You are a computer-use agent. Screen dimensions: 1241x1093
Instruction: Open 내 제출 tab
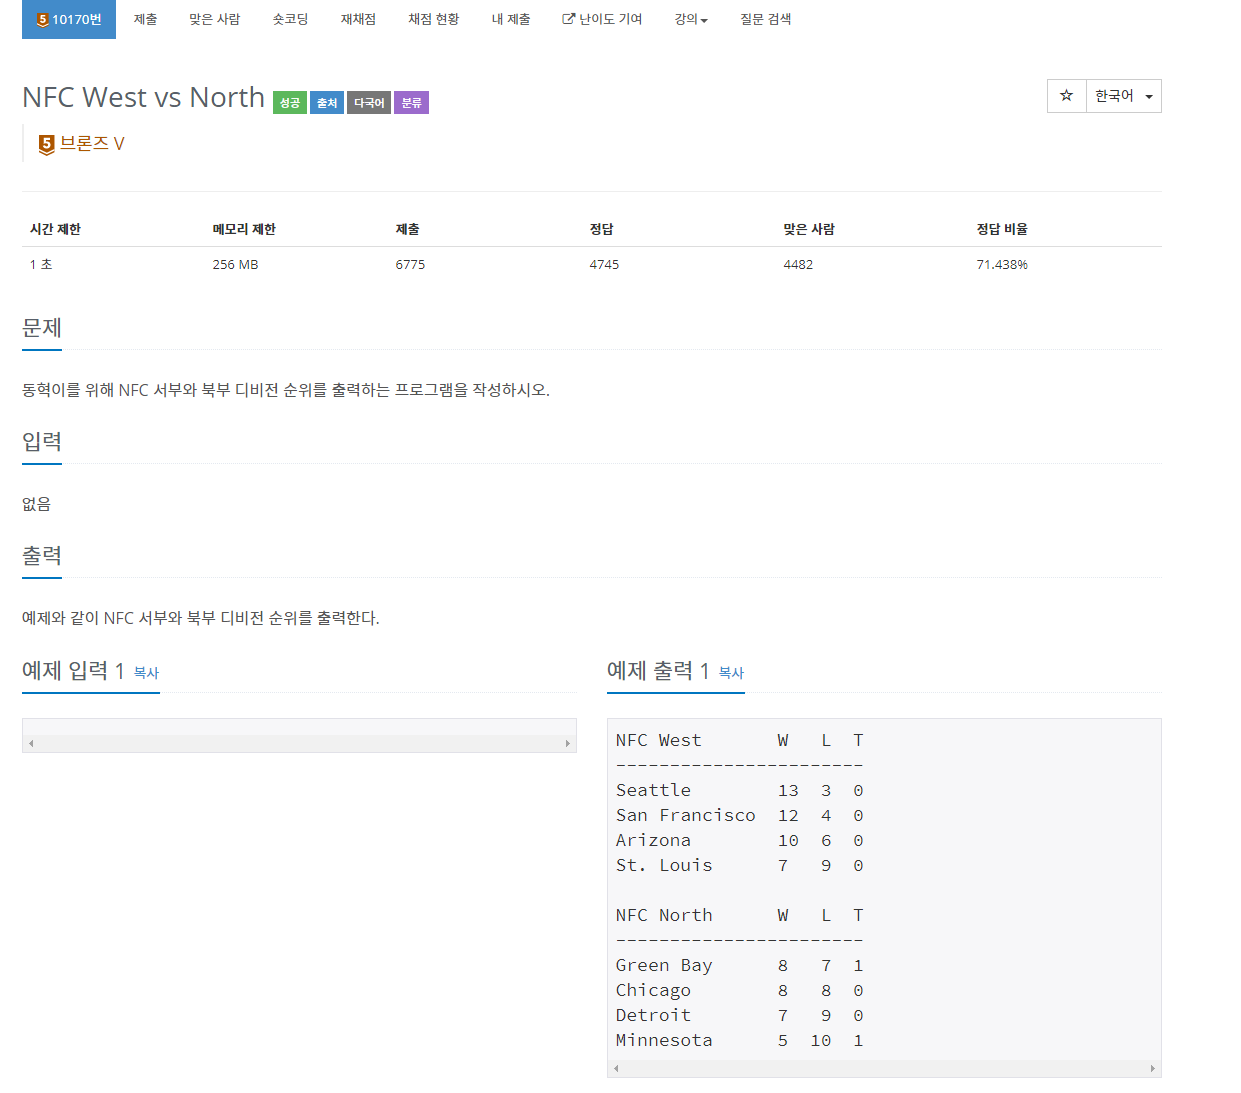(x=511, y=19)
